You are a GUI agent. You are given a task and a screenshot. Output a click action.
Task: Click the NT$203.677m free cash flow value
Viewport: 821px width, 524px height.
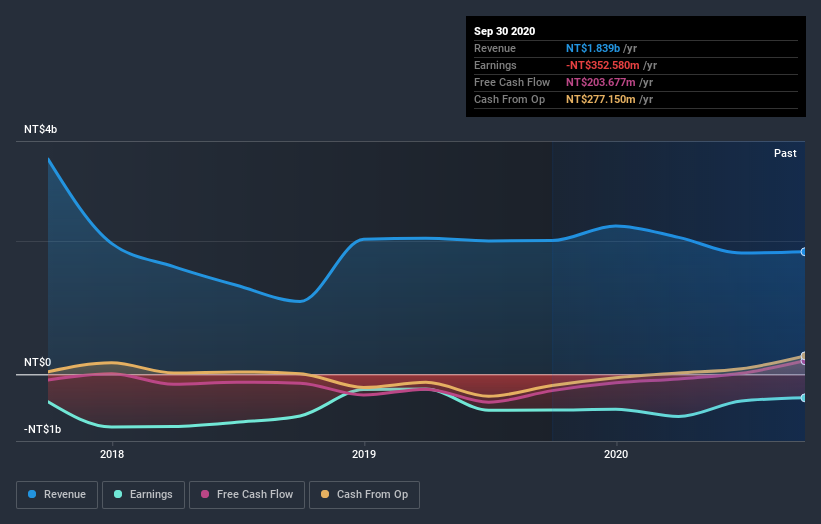pos(601,82)
